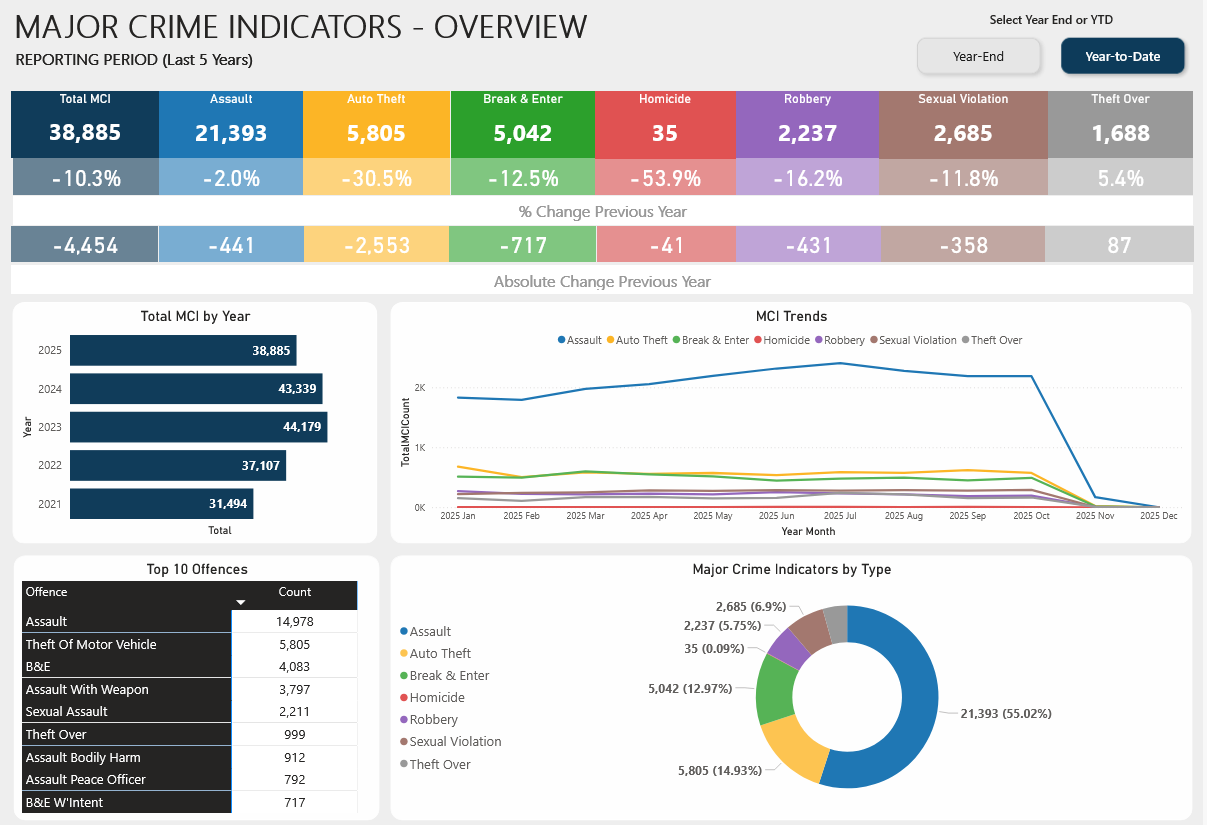
Task: Select the Robbery dot in the donut chart legend
Action: coord(404,720)
